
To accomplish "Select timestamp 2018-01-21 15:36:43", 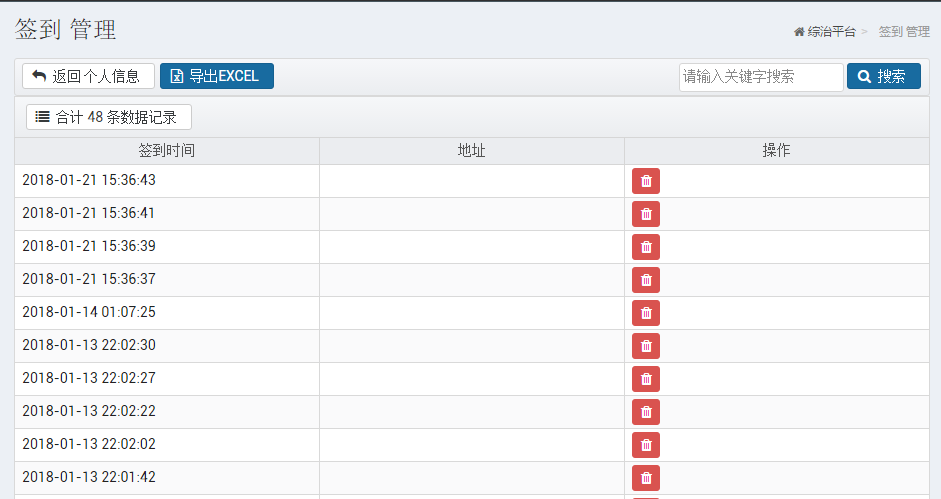I will point(89,180).
